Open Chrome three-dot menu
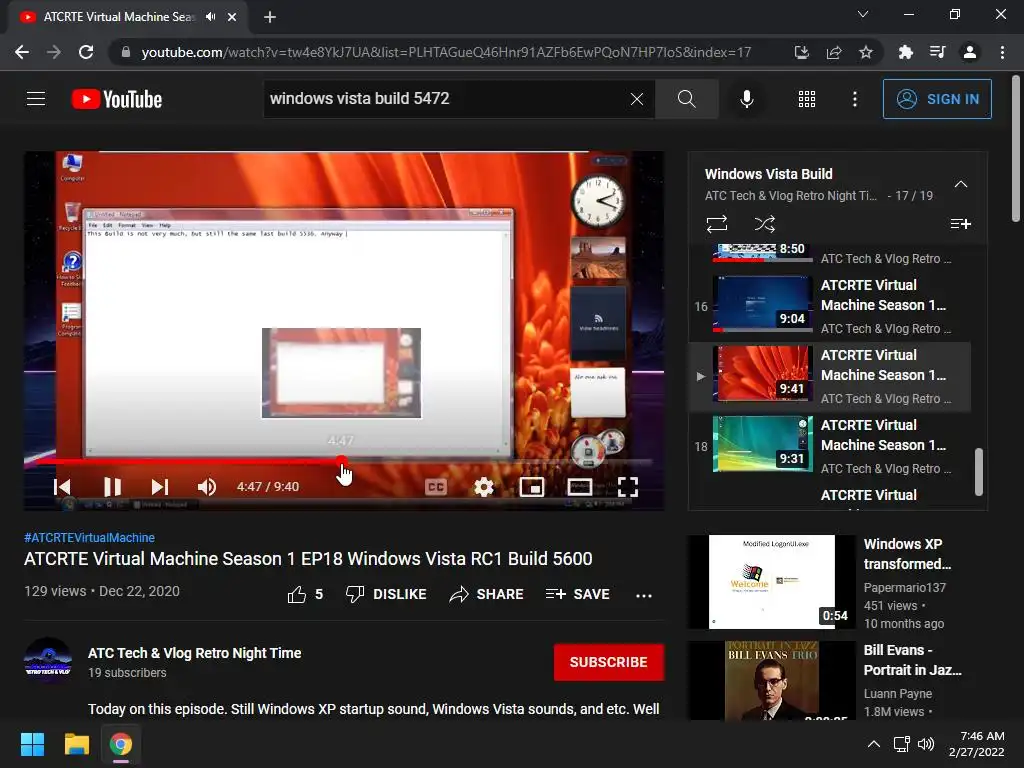1024x768 pixels. (x=1002, y=52)
